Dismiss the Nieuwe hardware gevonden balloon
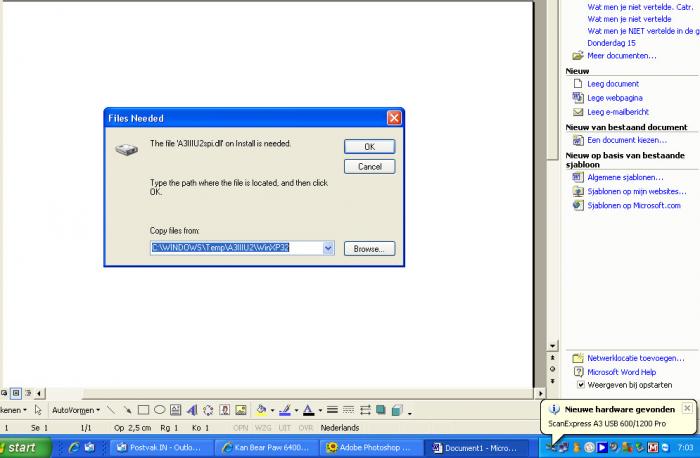The height and width of the screenshot is (458, 700). 687,408
